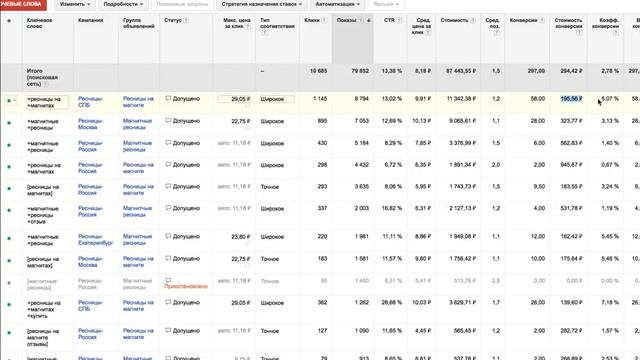The width and height of the screenshot is (640, 360).
Task: Open help icon for Макс. цена за клик
Action: 247,26
